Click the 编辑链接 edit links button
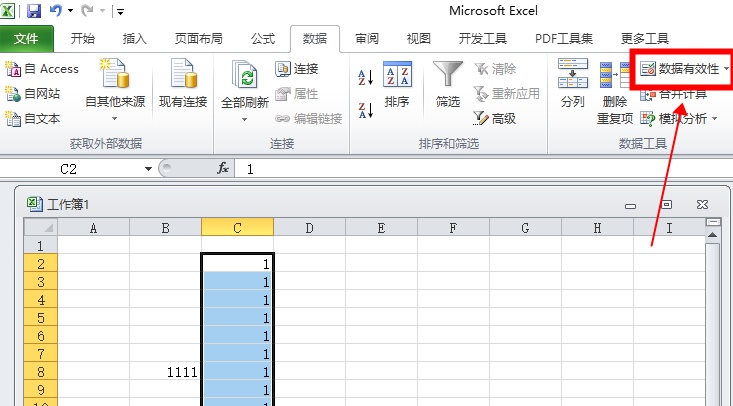Viewport: 733px width, 406px height. pyautogui.click(x=309, y=119)
